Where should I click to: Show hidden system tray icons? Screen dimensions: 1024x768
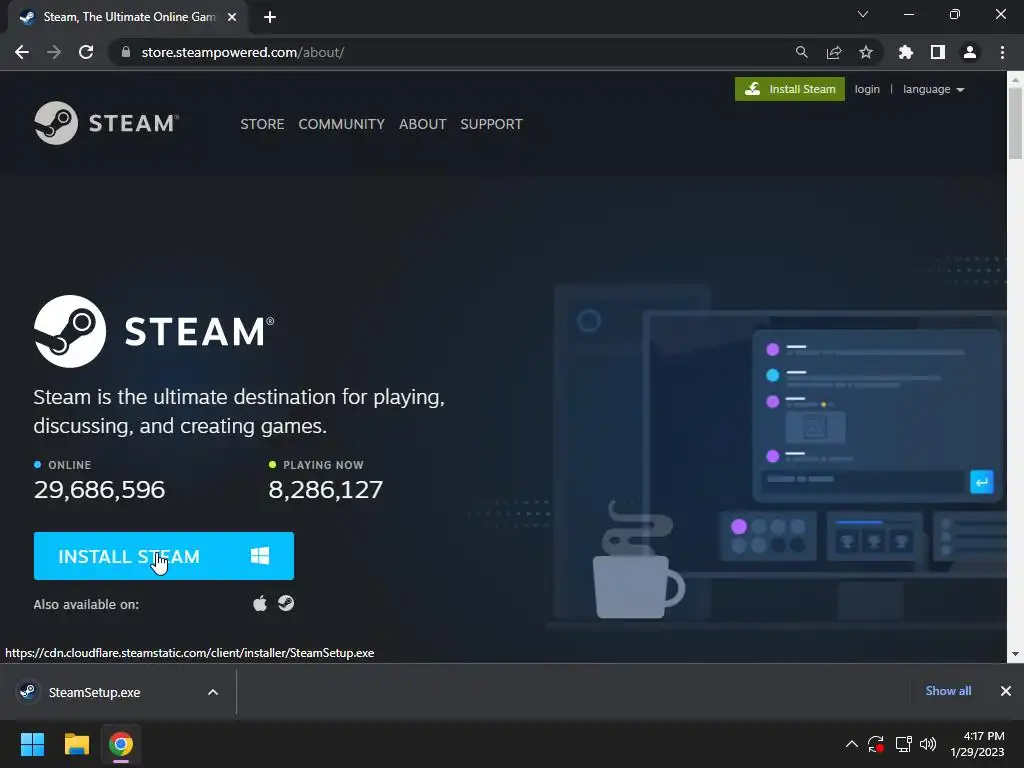[852, 744]
